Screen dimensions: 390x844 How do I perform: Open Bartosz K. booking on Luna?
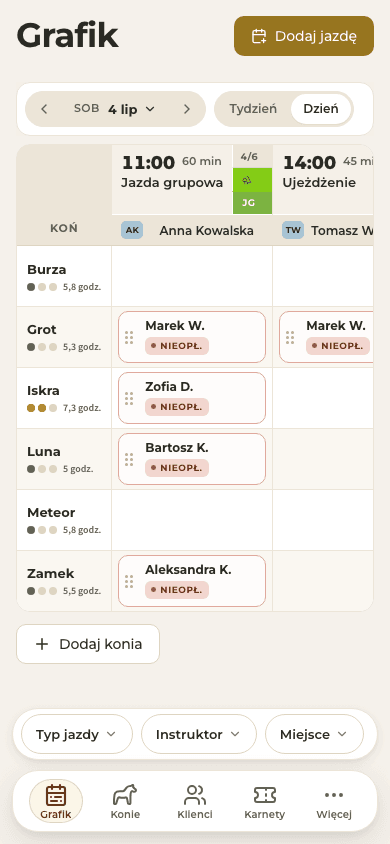click(192, 459)
